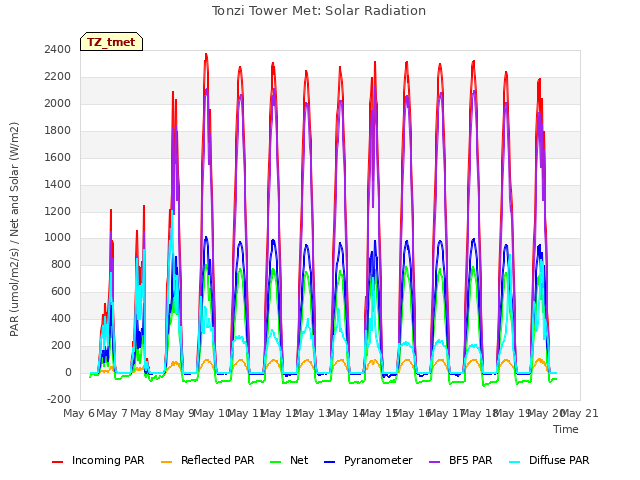
Task: Click the 2400 y-axis tick label
Action: point(58,49)
